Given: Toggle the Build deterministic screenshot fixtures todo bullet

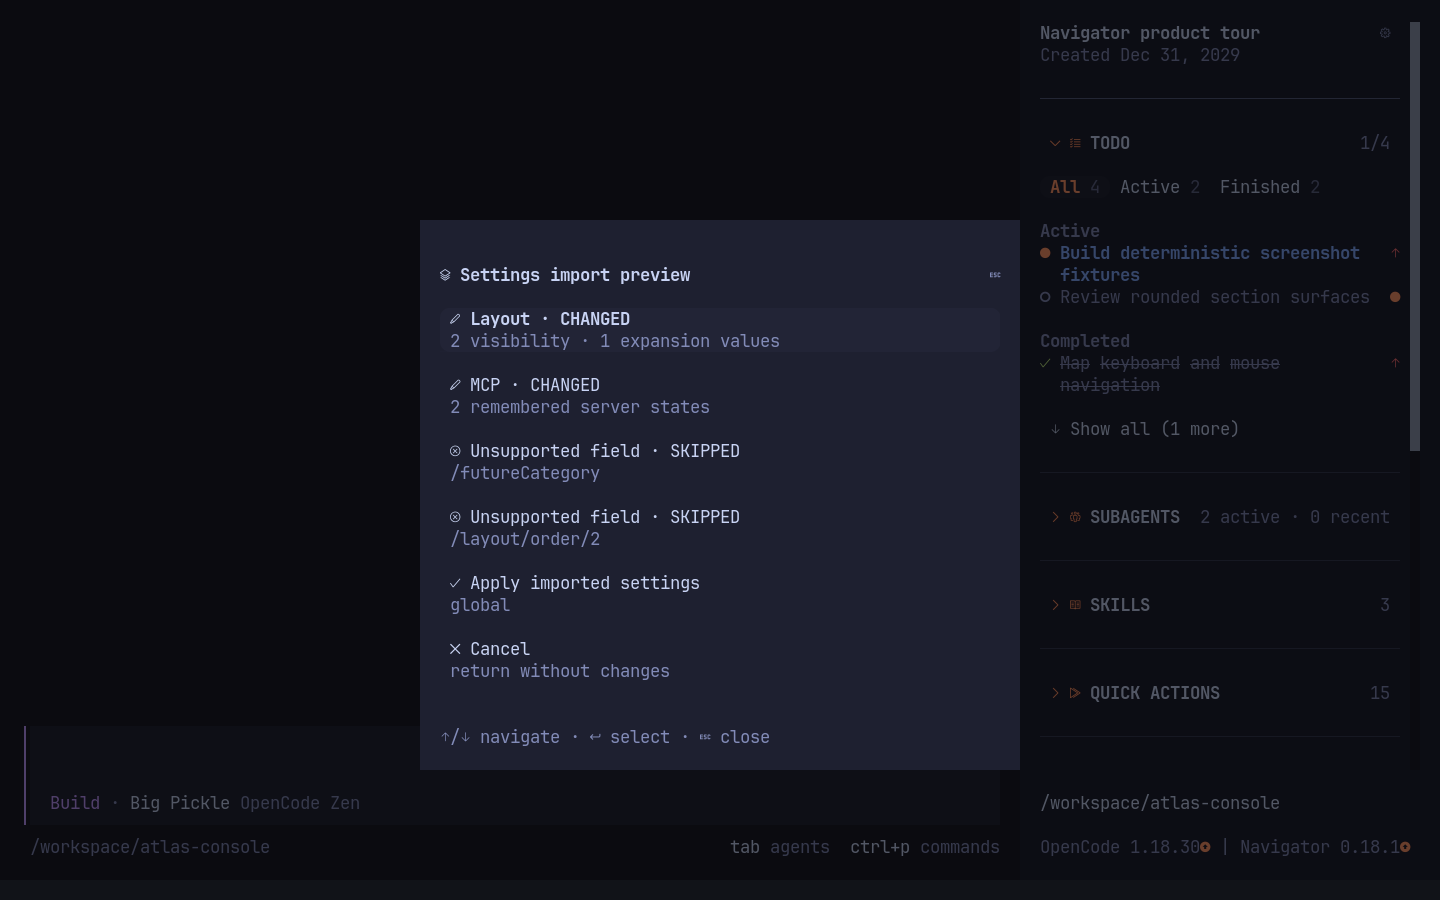Looking at the screenshot, I should [1045, 253].
